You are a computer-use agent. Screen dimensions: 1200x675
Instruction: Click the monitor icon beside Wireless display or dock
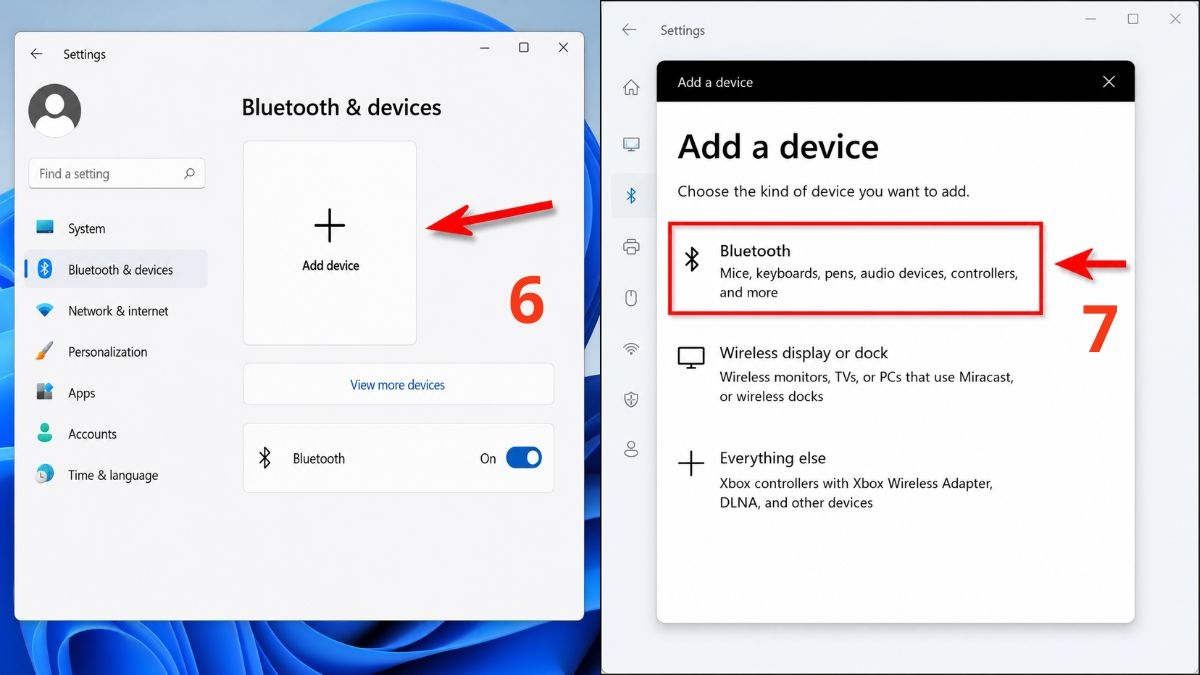[691, 358]
